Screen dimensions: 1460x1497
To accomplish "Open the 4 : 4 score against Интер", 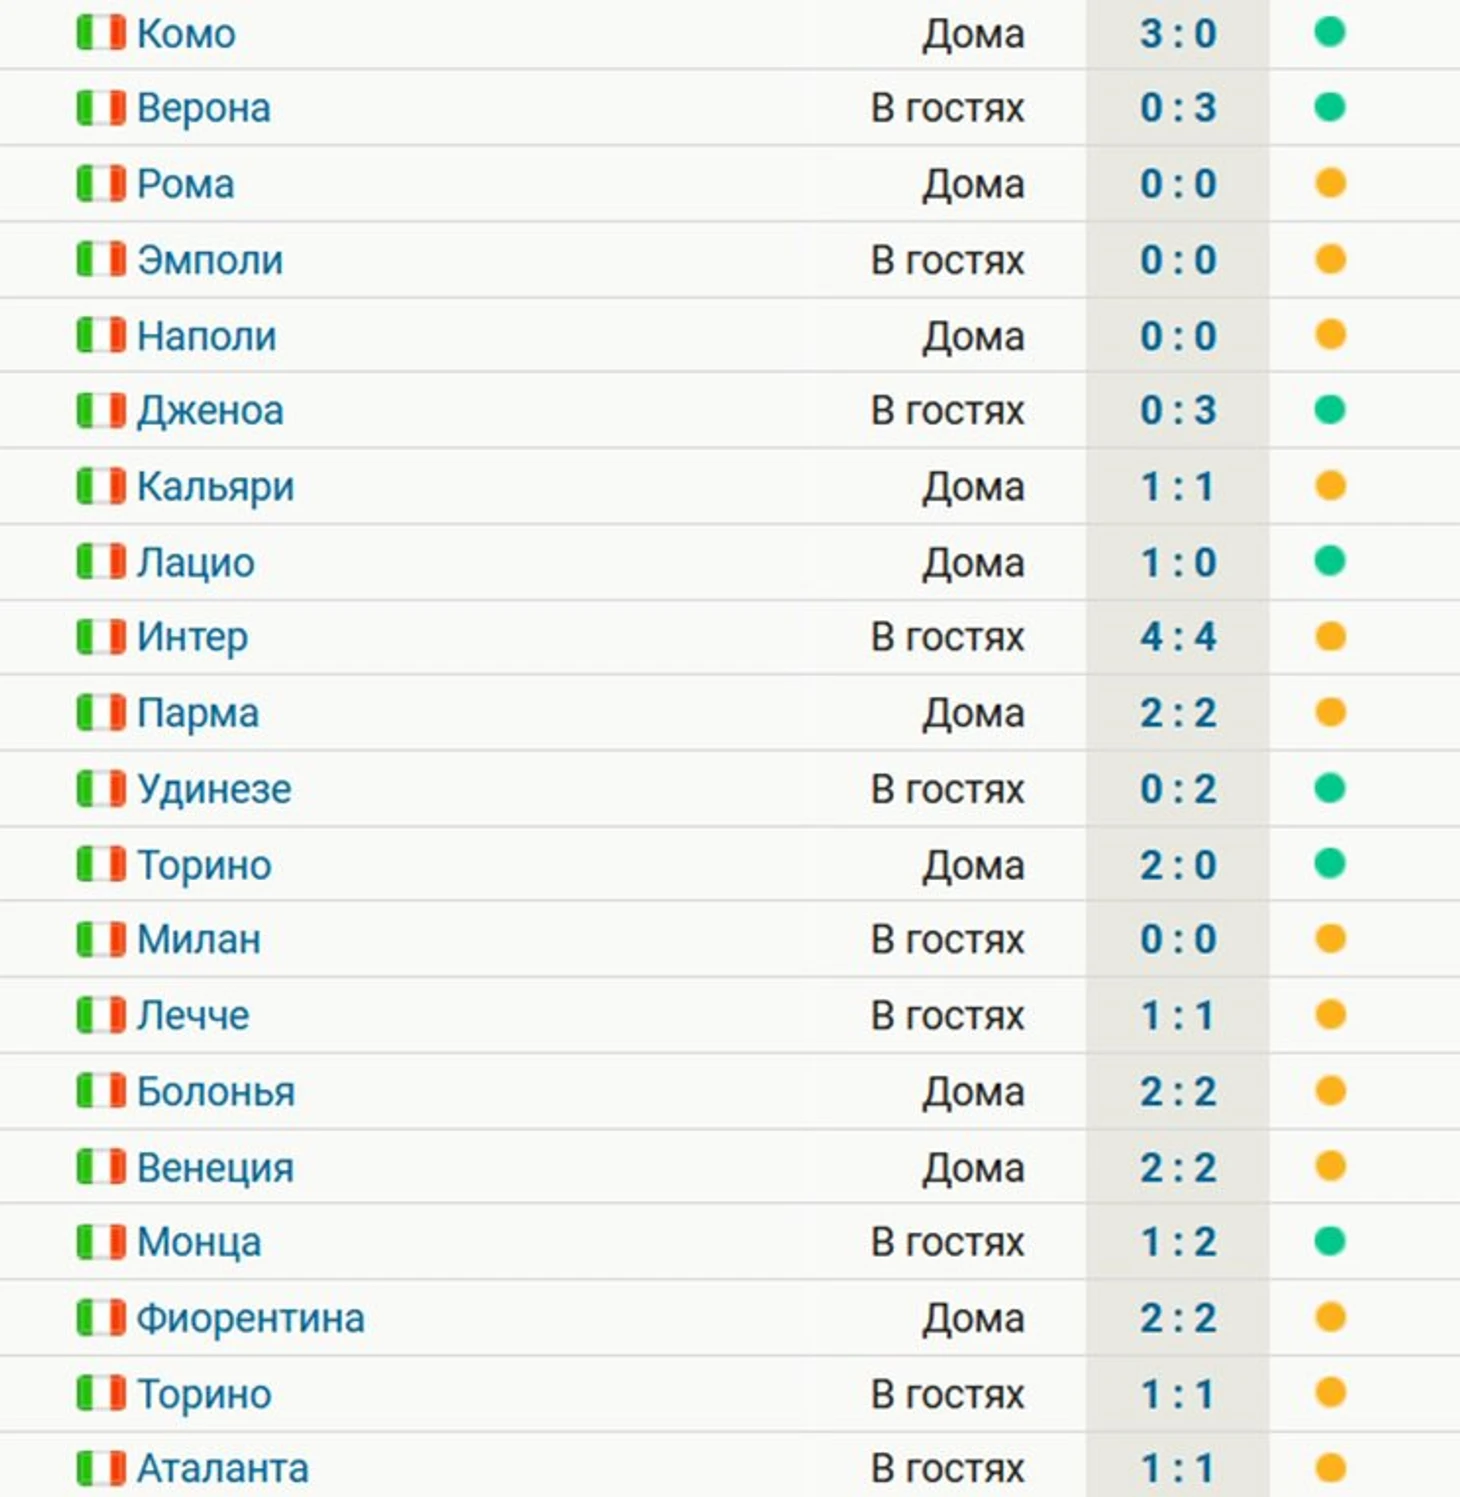I will pos(1178,637).
